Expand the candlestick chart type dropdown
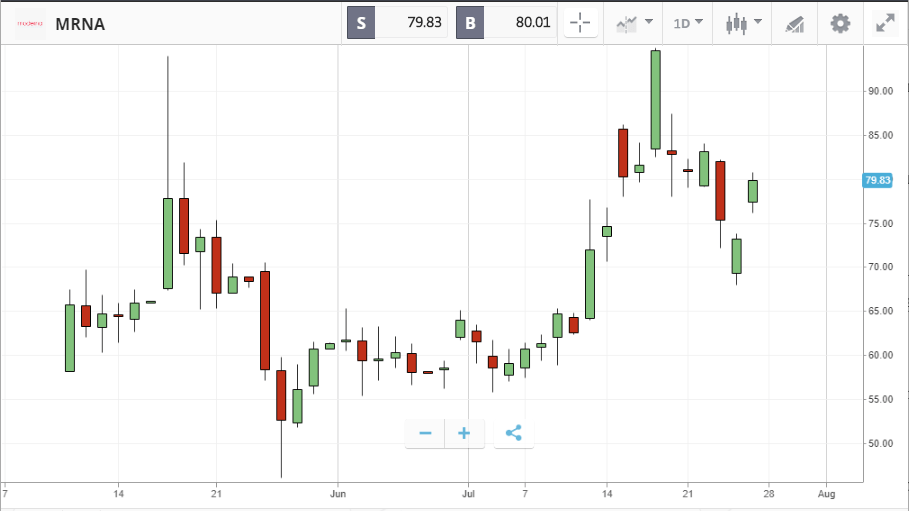Viewport: 909px width, 511px height. tap(757, 22)
